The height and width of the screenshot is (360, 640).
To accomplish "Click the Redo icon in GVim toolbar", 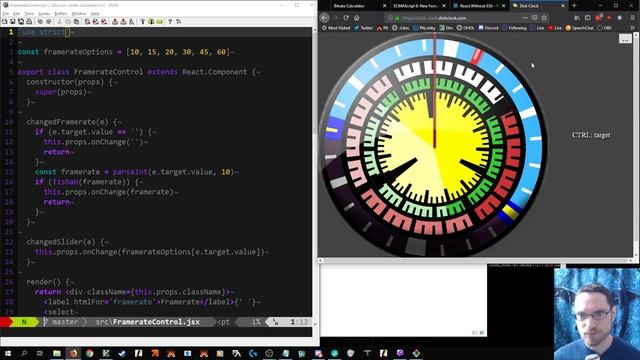I will pyautogui.click(x=49, y=21).
